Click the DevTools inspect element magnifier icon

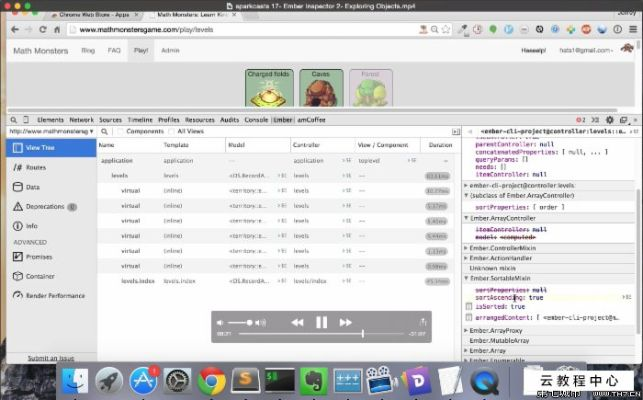tap(14, 120)
